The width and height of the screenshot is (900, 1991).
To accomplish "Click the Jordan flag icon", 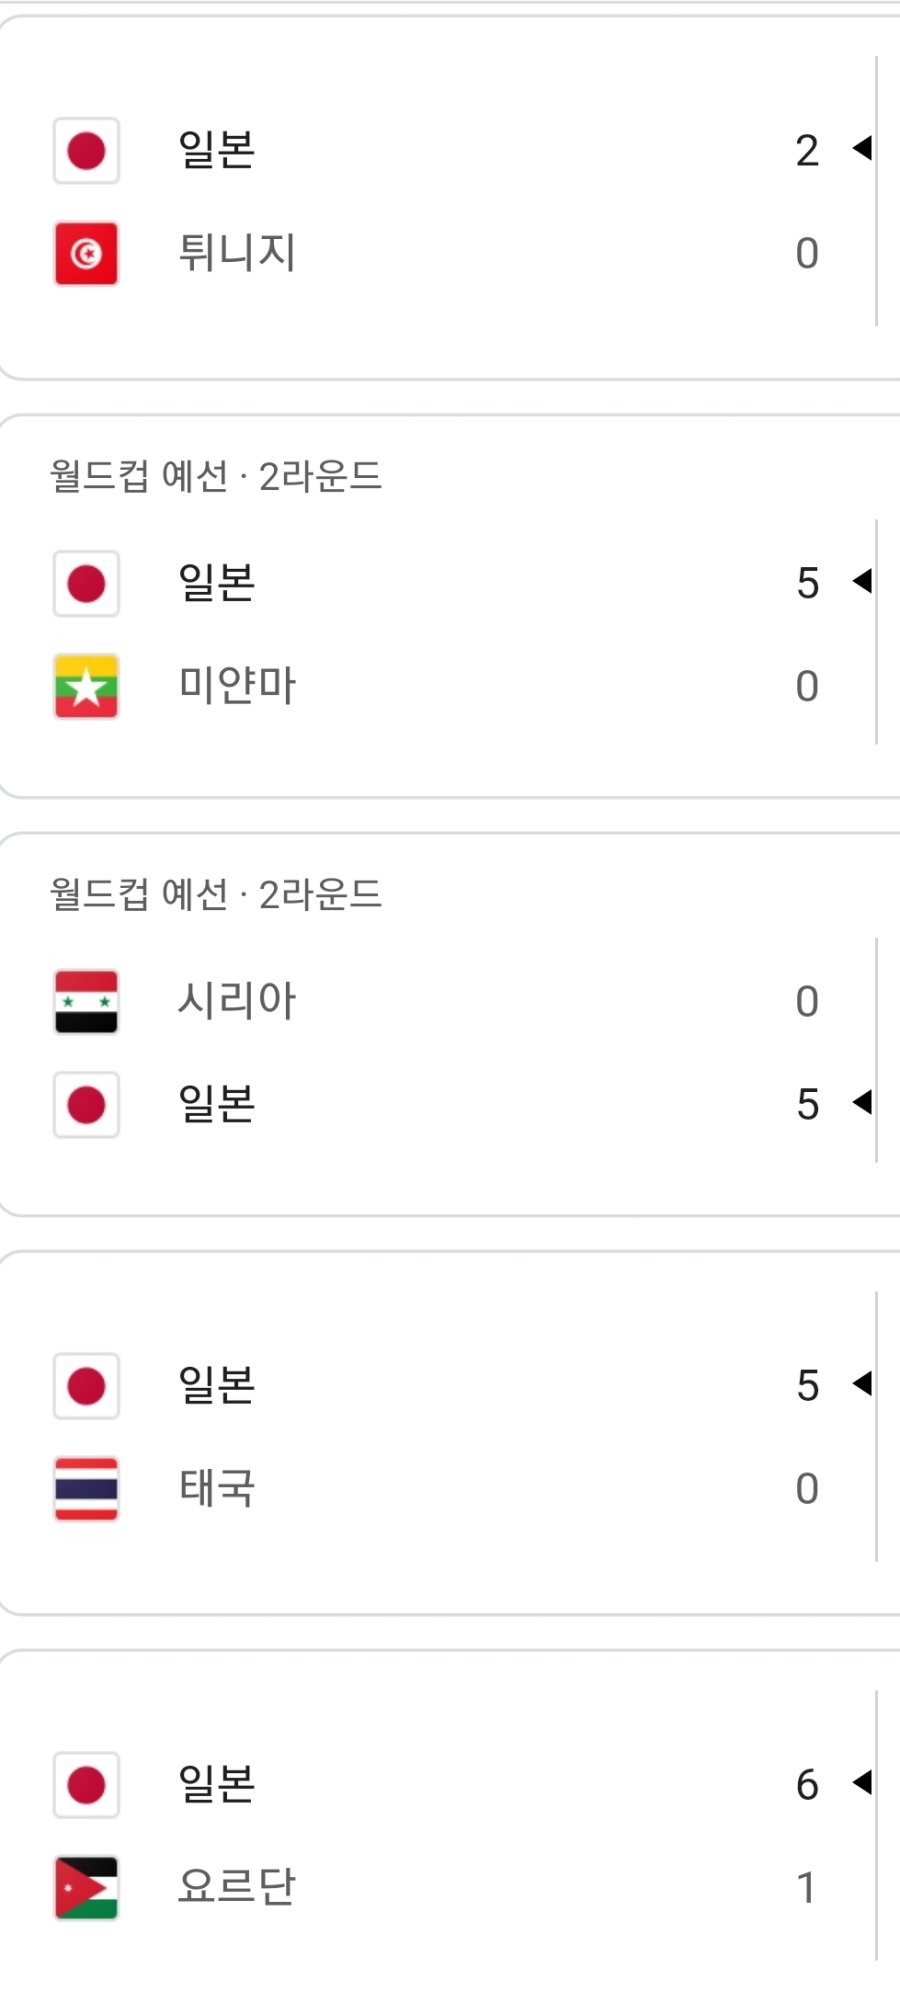I will [86, 1888].
